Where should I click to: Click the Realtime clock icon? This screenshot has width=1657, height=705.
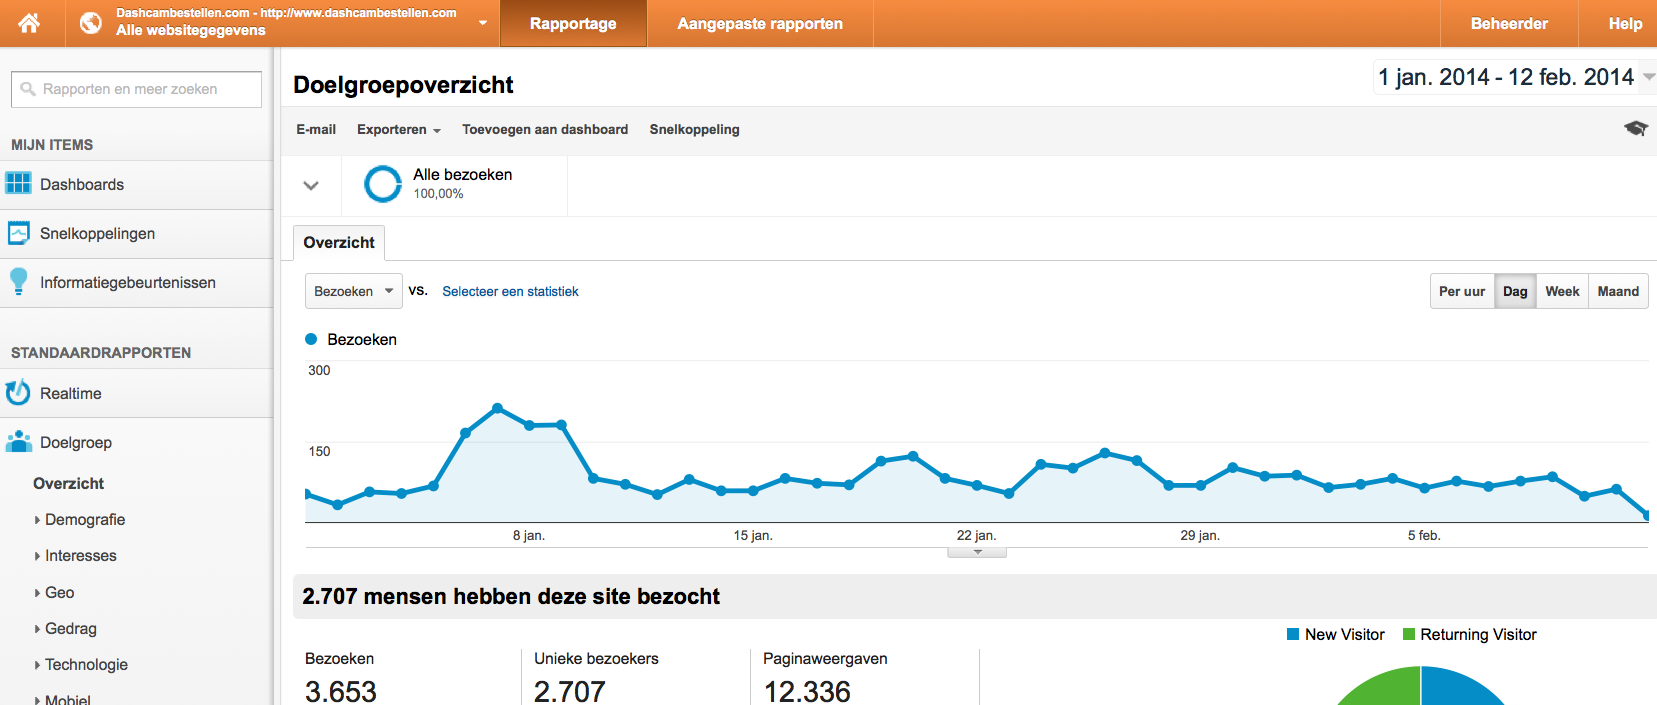pos(18,392)
